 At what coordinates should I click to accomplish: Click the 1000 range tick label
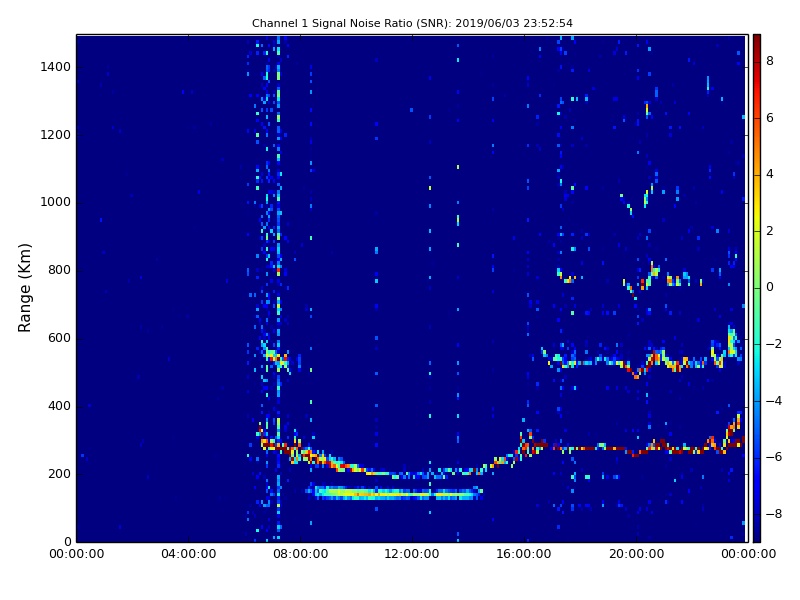[x=55, y=202]
